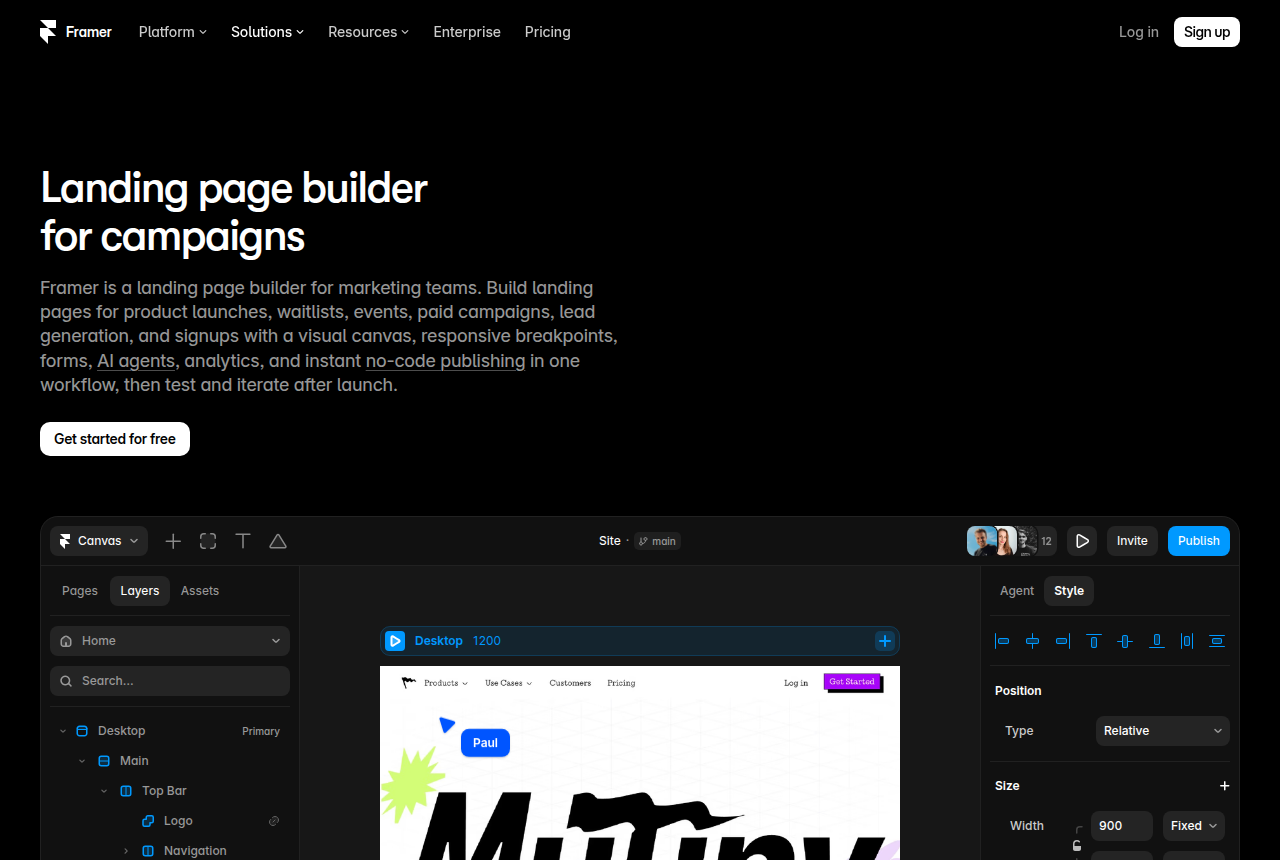Expand the Navigation layer
This screenshot has height=860, width=1280.
[126, 851]
